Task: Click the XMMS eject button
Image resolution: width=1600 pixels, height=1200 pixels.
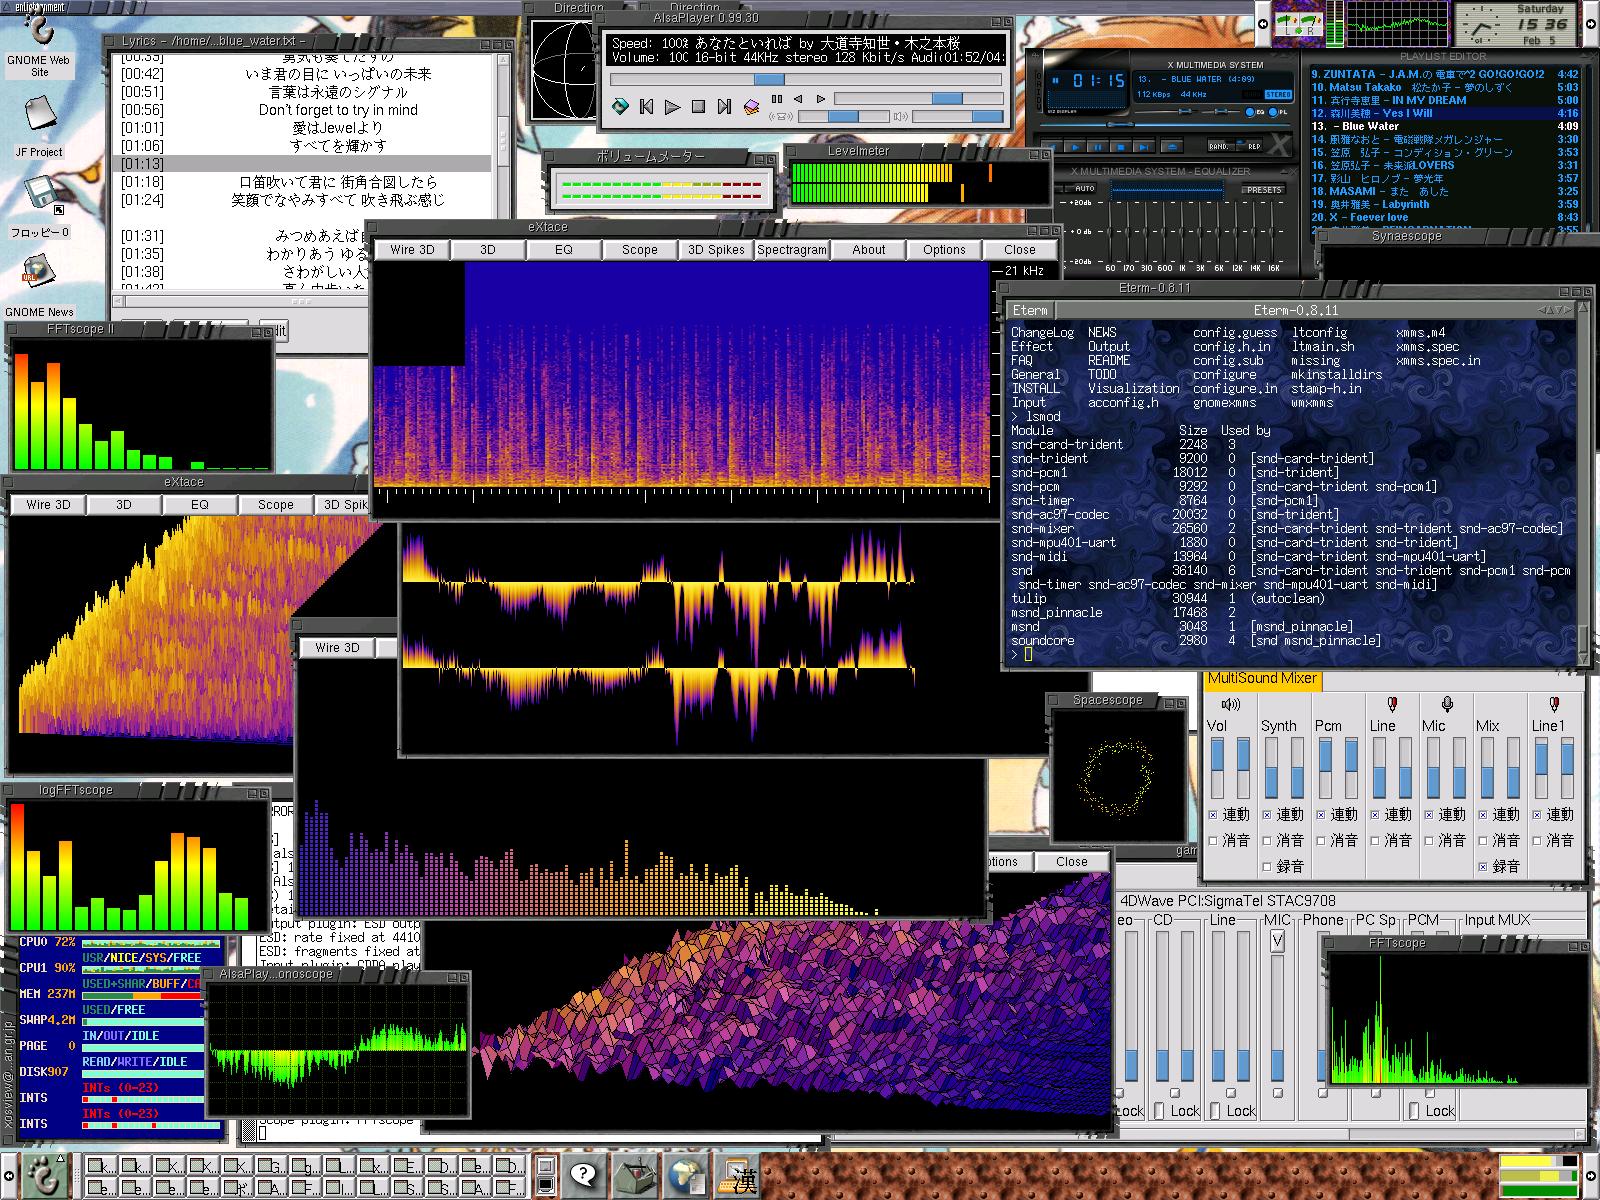Action: point(1172,147)
